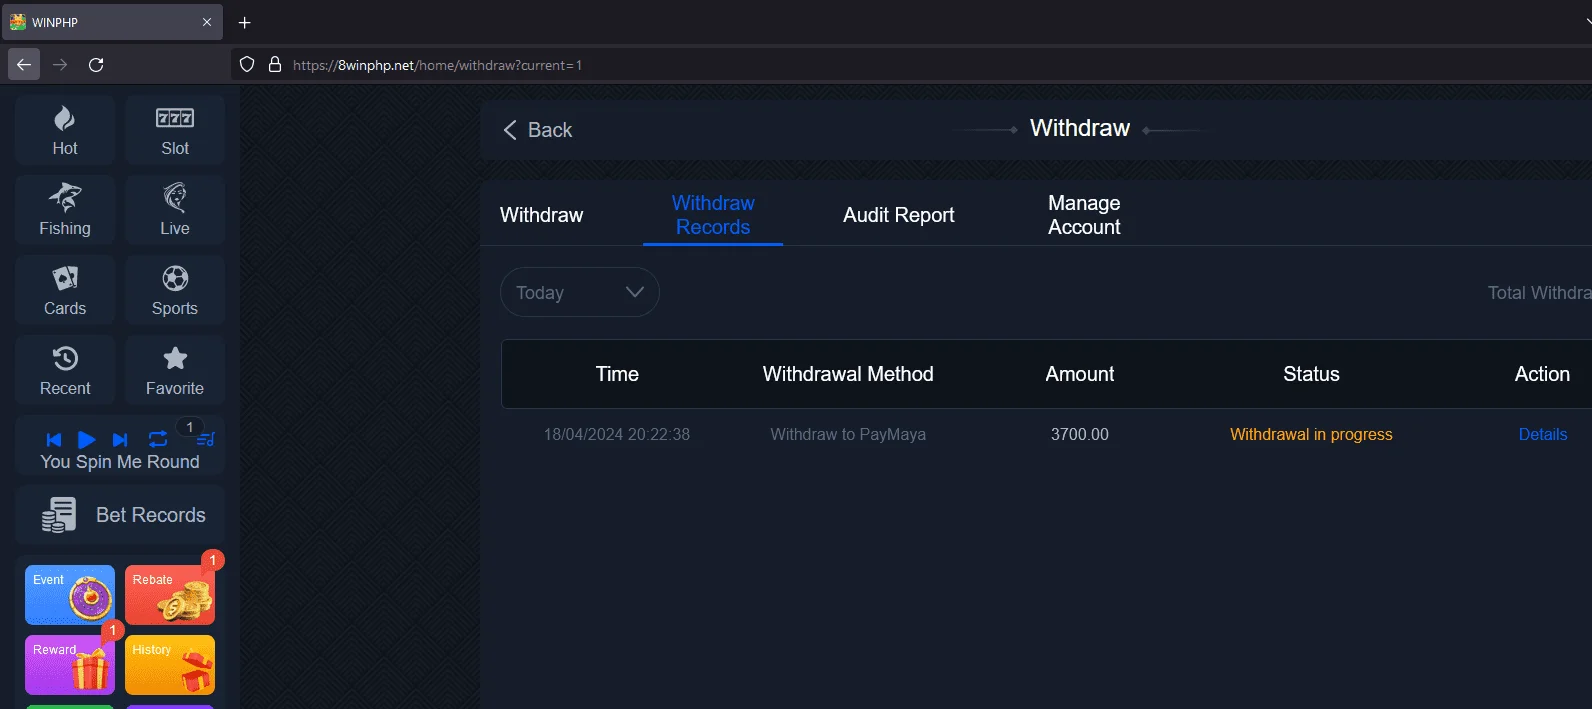The height and width of the screenshot is (709, 1592).
Task: Switch to the Withdraw tab
Action: (541, 215)
